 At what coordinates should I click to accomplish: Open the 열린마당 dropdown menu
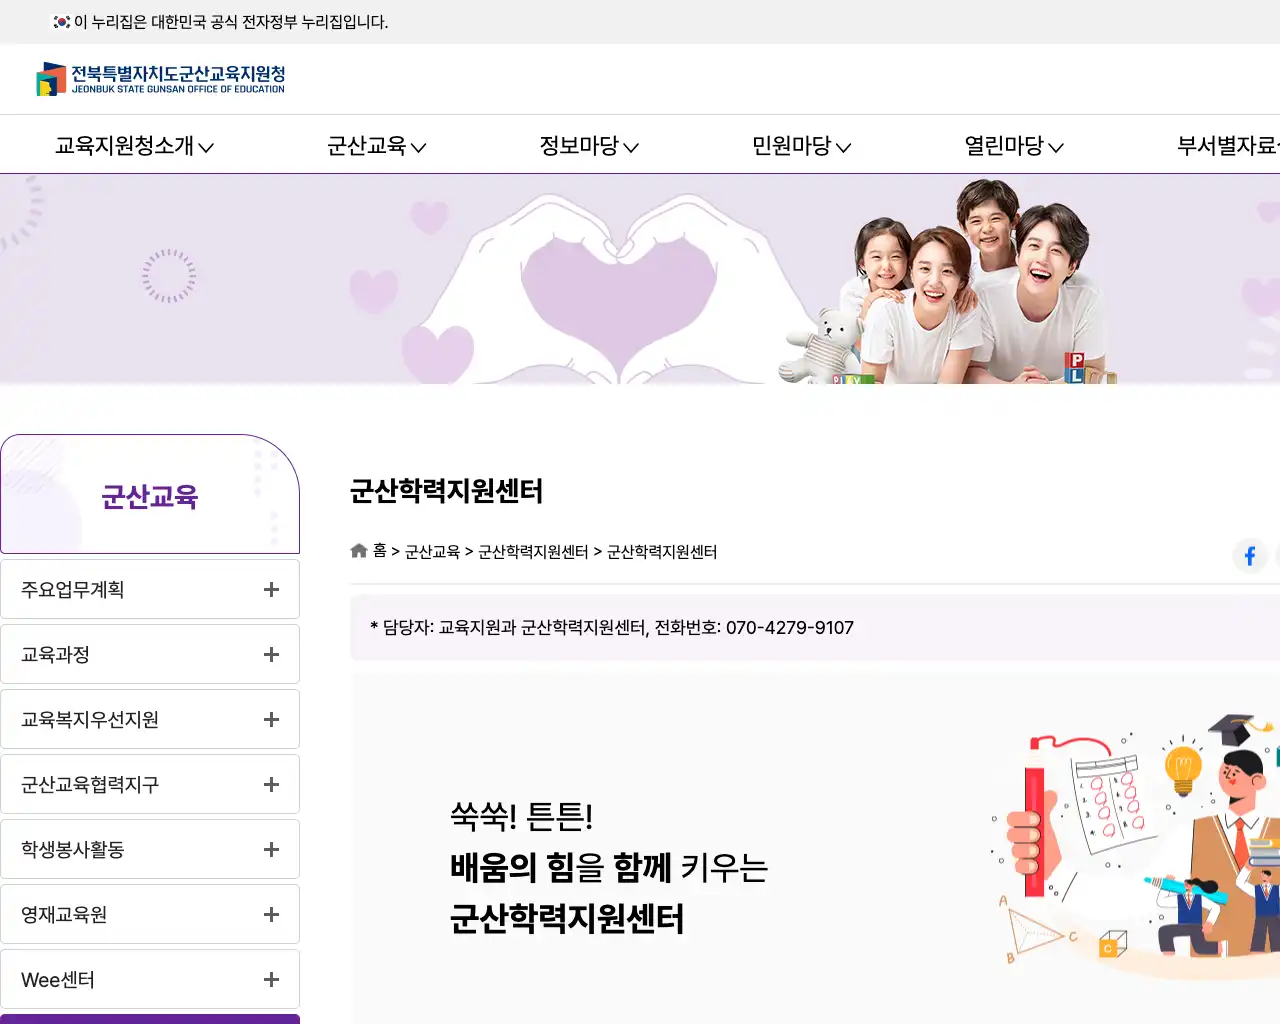pyautogui.click(x=1013, y=145)
